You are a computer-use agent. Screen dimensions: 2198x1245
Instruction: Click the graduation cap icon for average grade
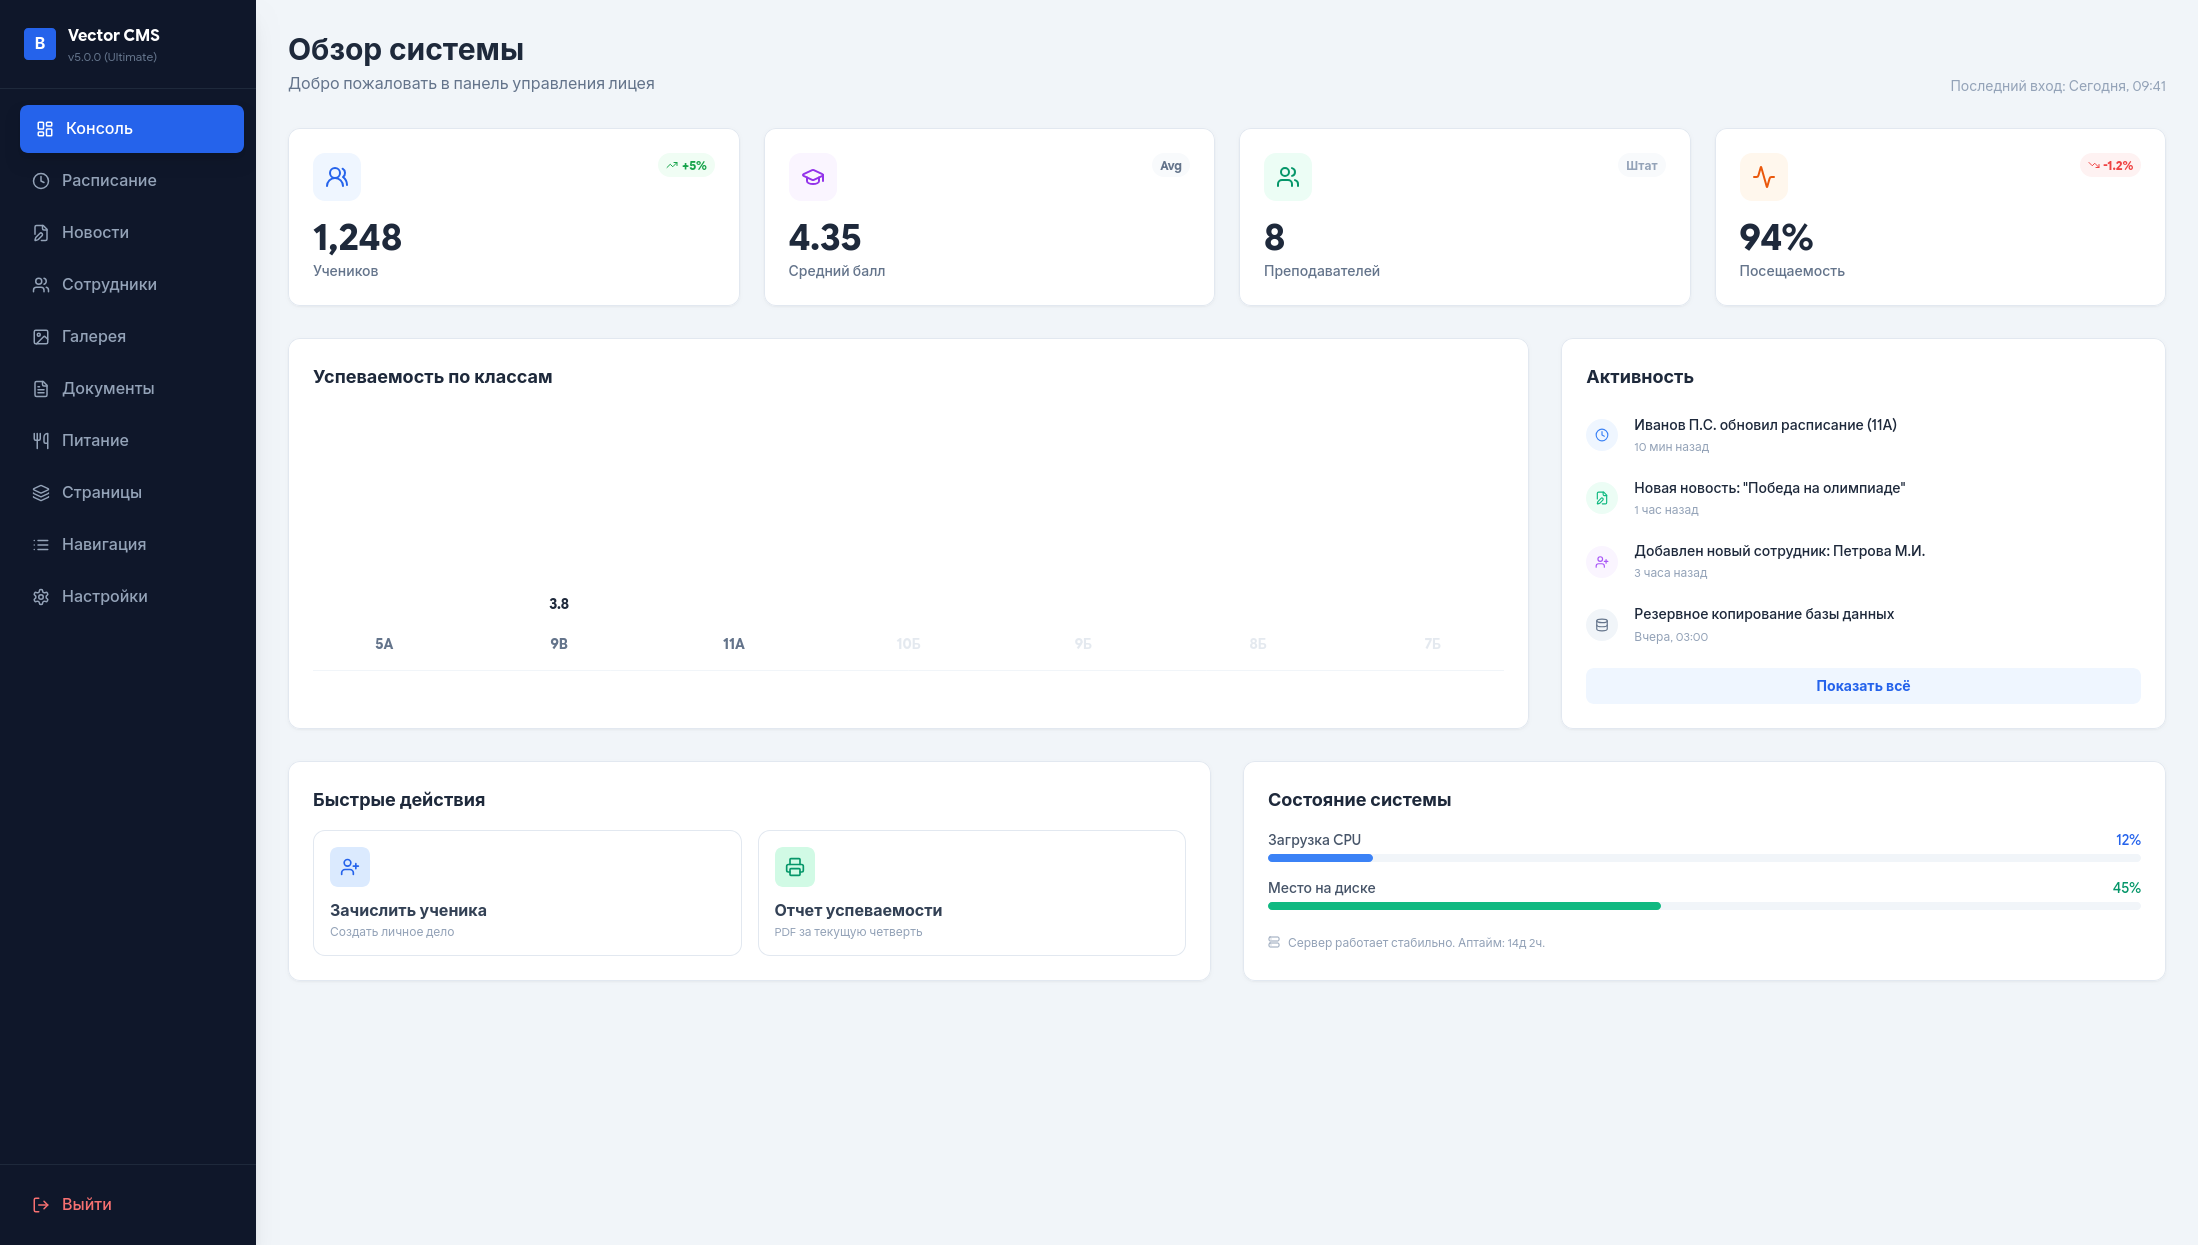(812, 177)
